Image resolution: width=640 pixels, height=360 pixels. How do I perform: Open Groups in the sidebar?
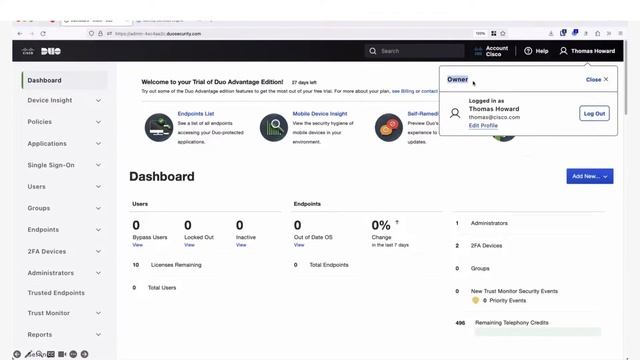39,208
